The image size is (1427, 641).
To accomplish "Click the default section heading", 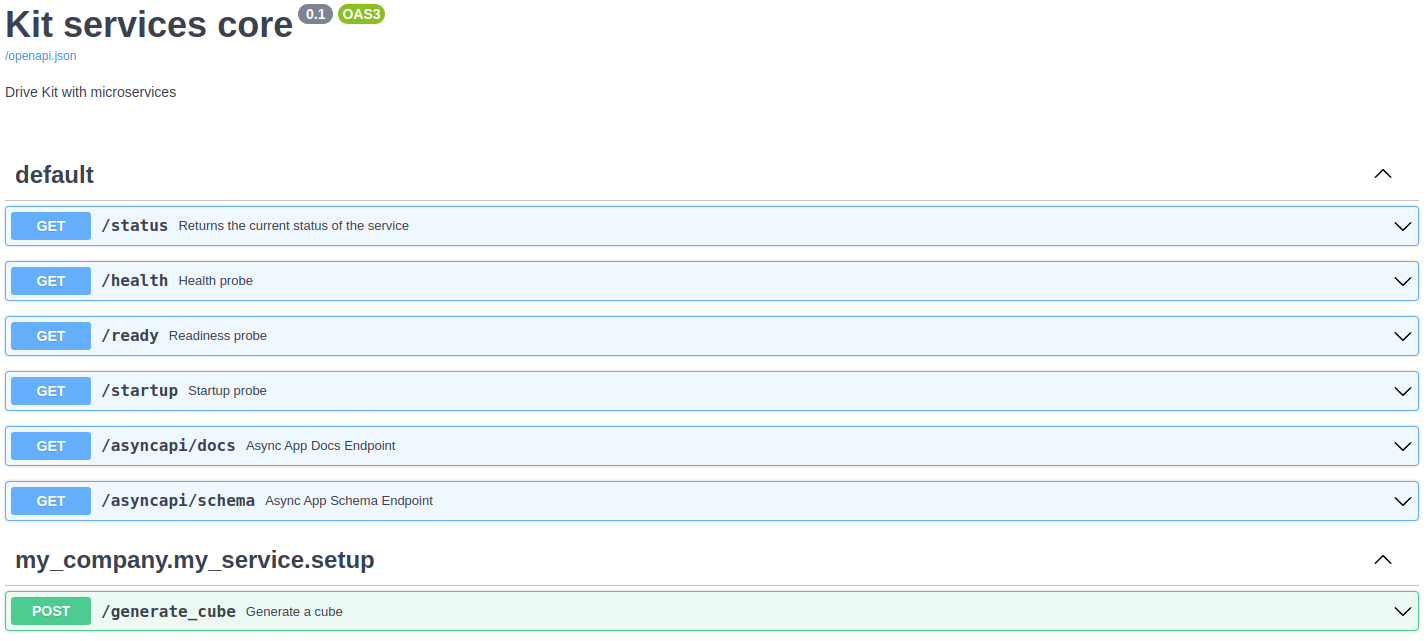I will 55,175.
